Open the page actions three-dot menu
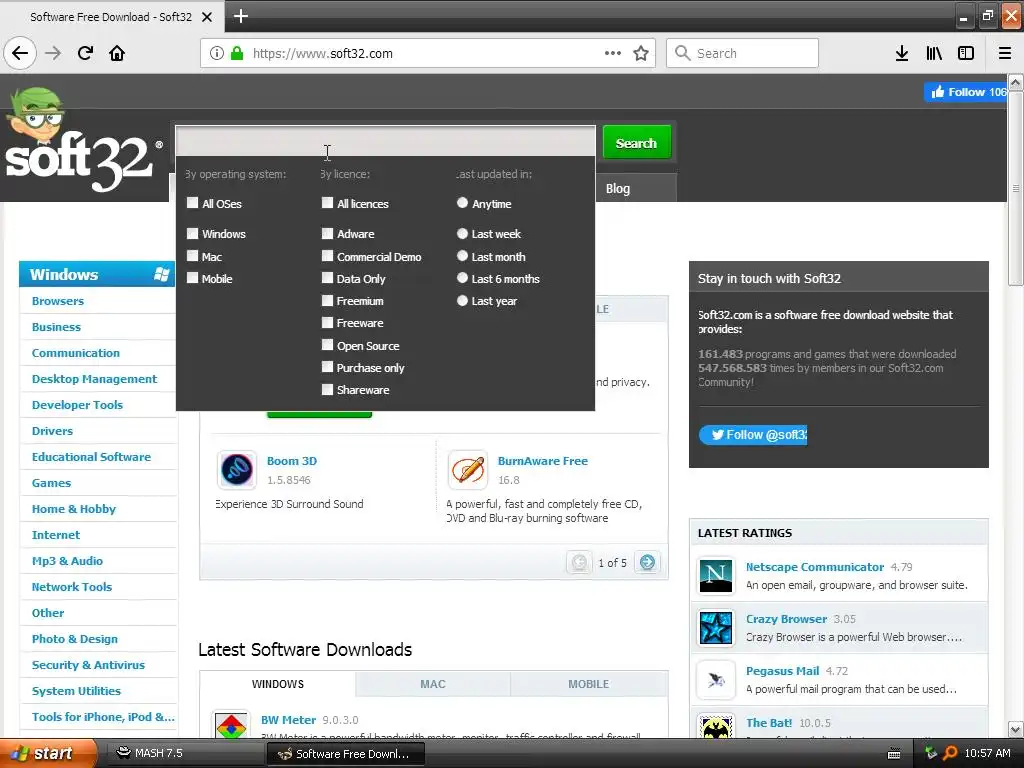Image resolution: width=1024 pixels, height=768 pixels. (x=613, y=53)
